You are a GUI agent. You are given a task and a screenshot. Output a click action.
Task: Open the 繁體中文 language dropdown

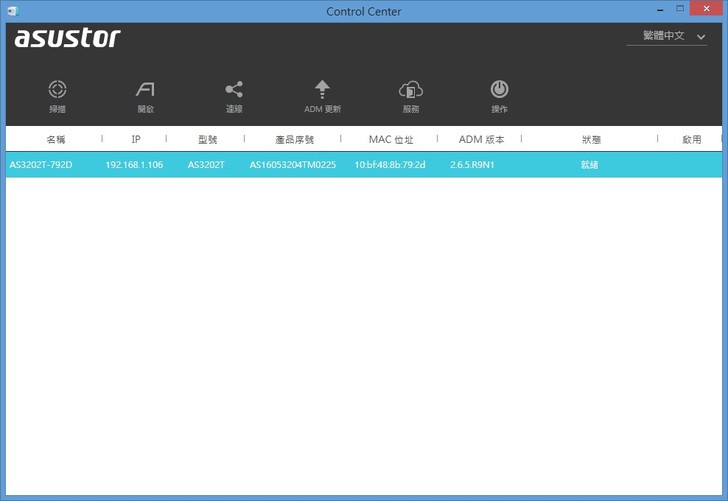pos(667,36)
